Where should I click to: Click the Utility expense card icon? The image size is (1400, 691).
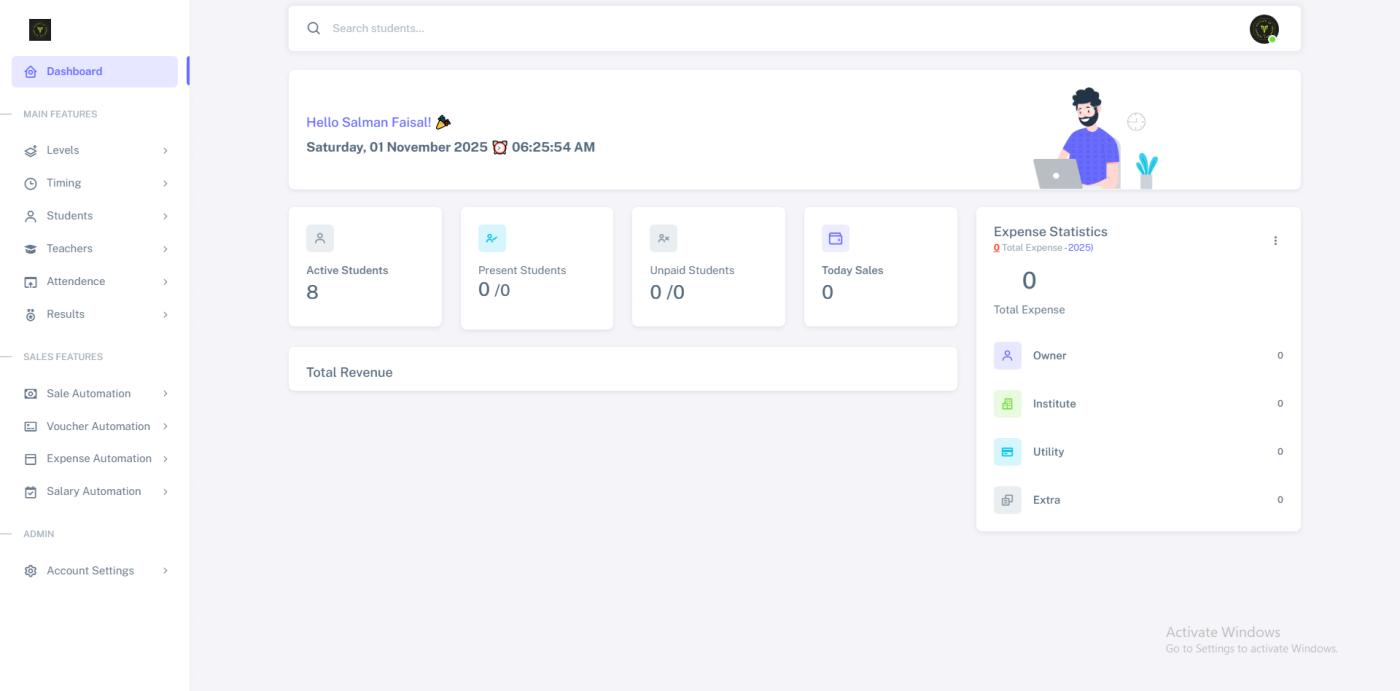(1007, 452)
